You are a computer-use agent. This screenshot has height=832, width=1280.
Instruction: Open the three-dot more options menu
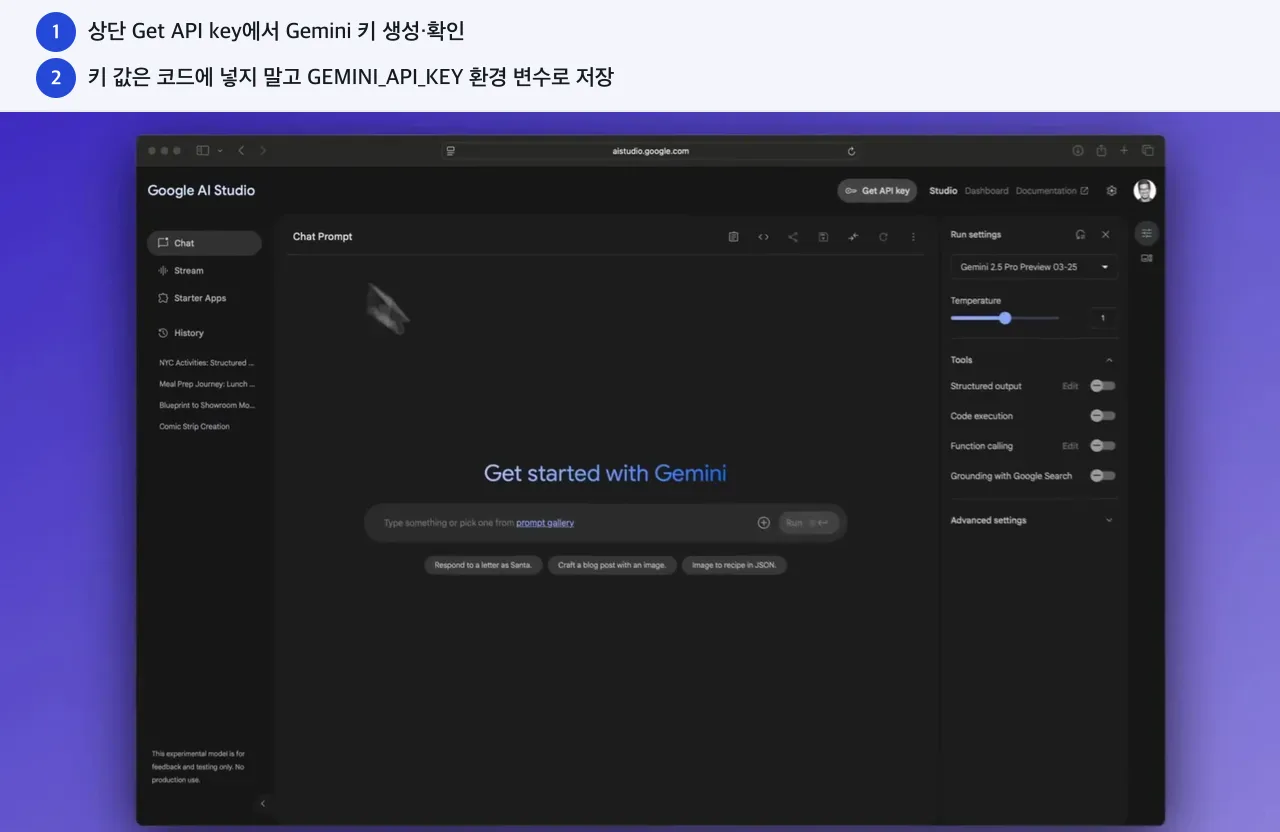coord(912,237)
